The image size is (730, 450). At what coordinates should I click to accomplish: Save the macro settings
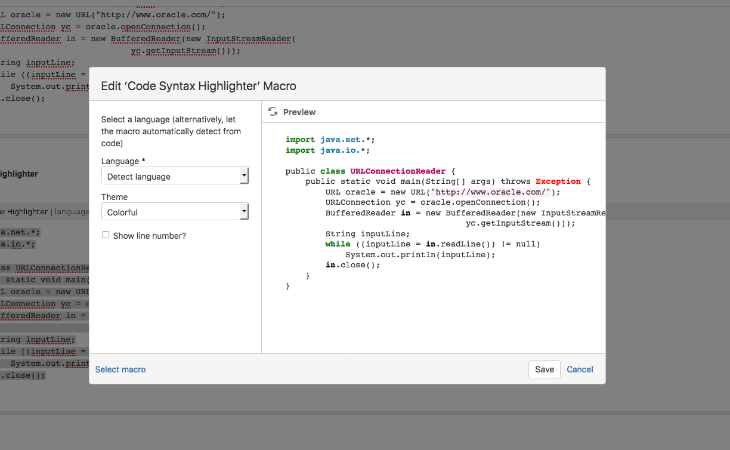544,369
